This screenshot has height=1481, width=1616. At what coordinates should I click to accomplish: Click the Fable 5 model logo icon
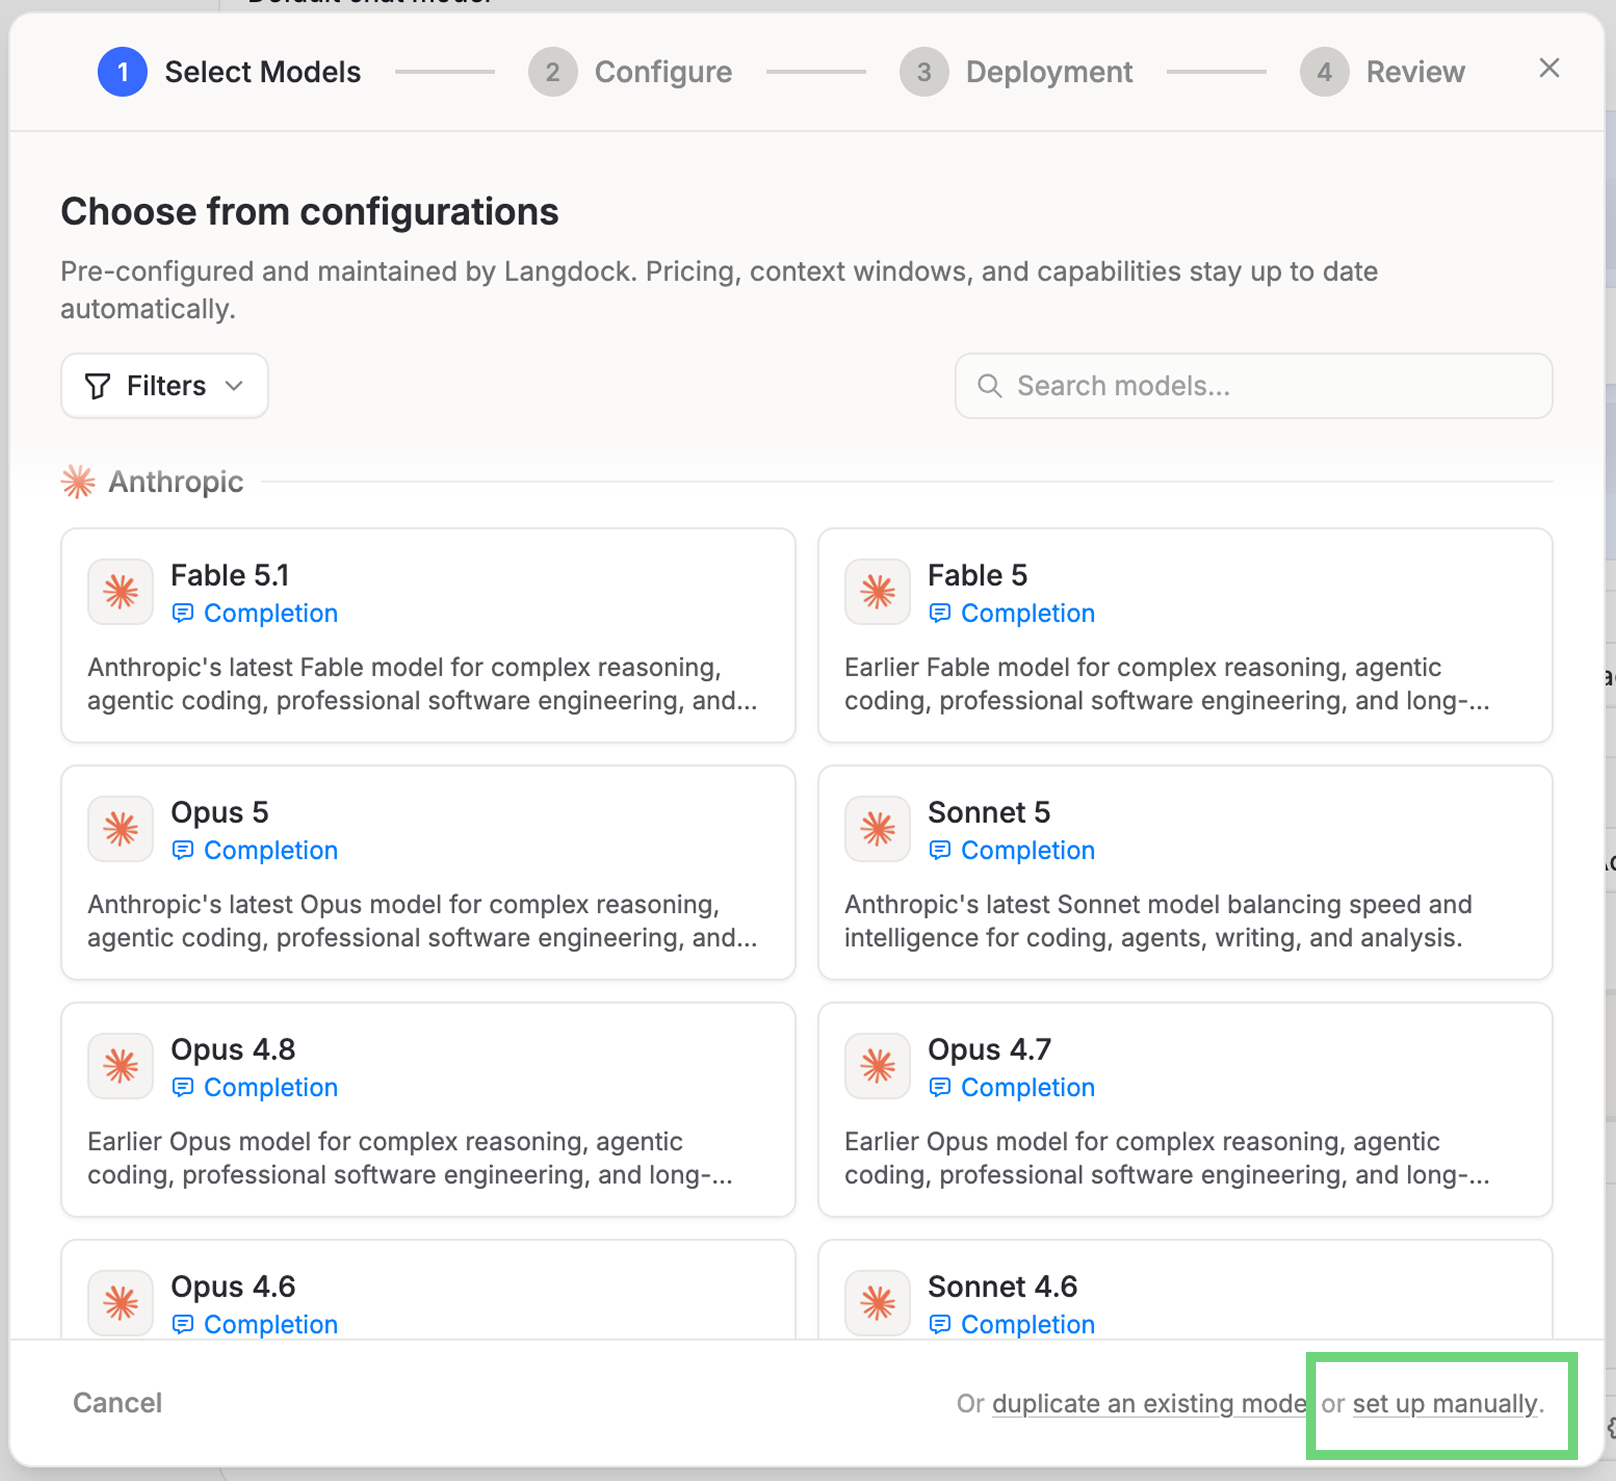point(878,592)
